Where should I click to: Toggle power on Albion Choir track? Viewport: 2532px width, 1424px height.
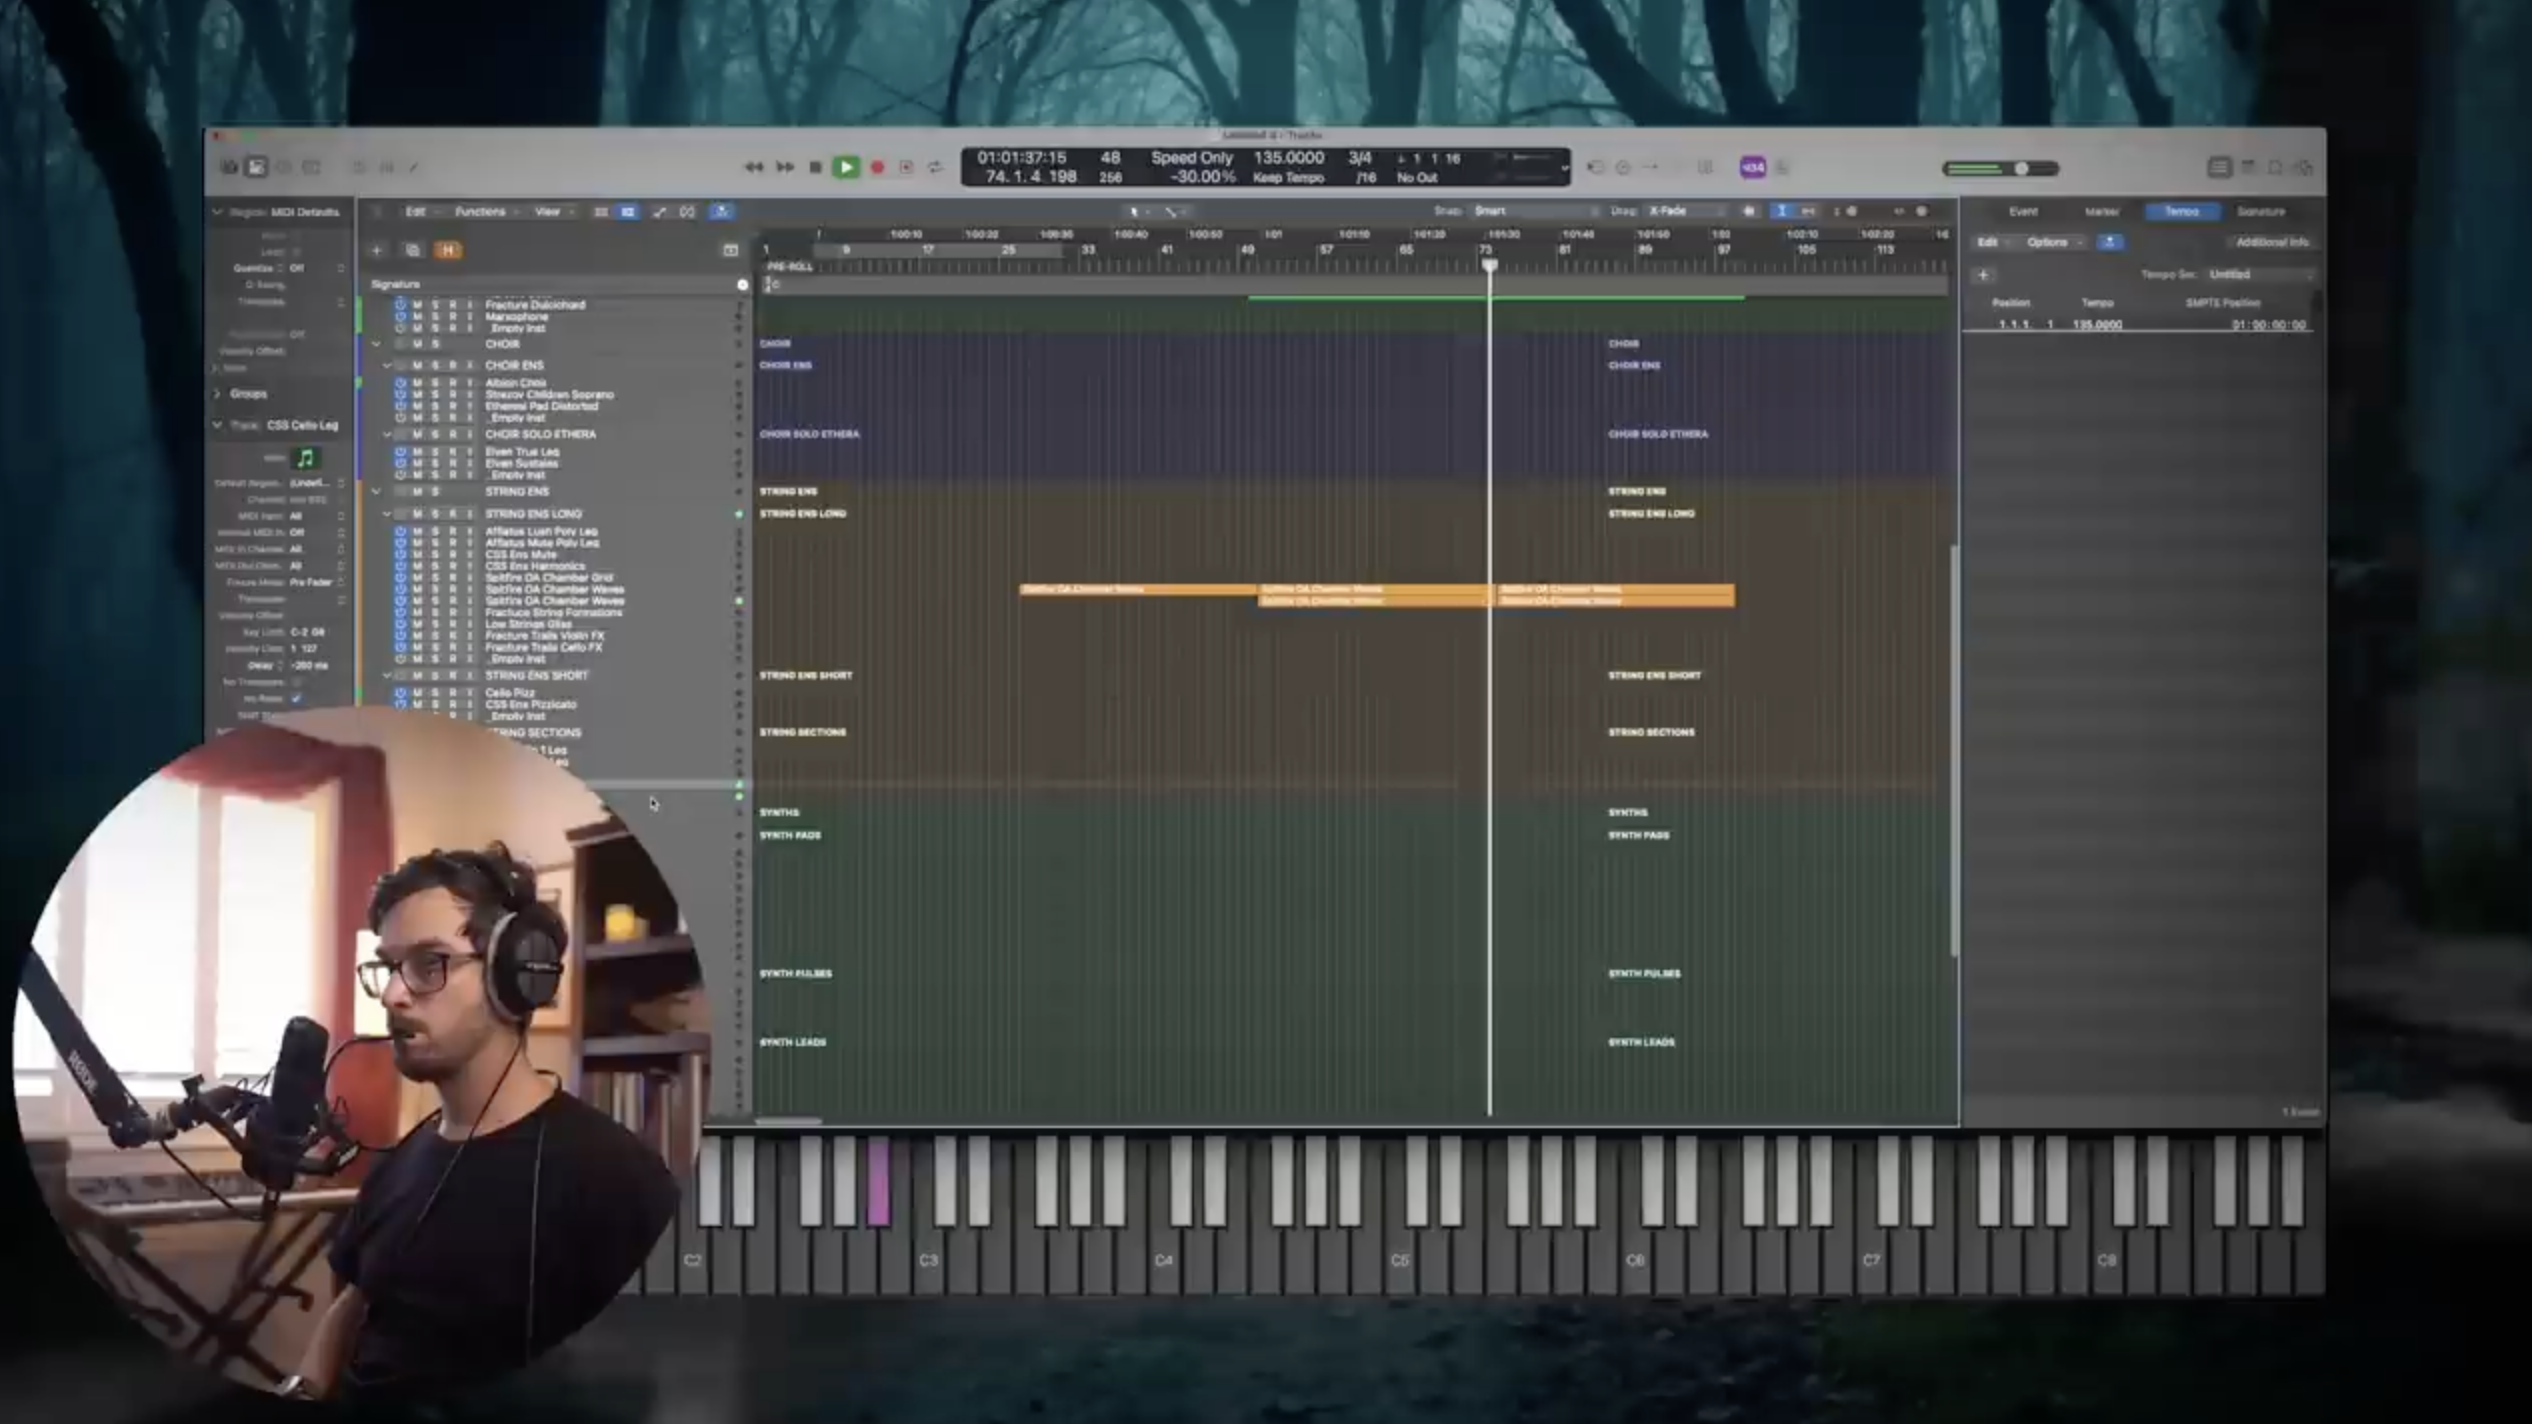pos(400,383)
